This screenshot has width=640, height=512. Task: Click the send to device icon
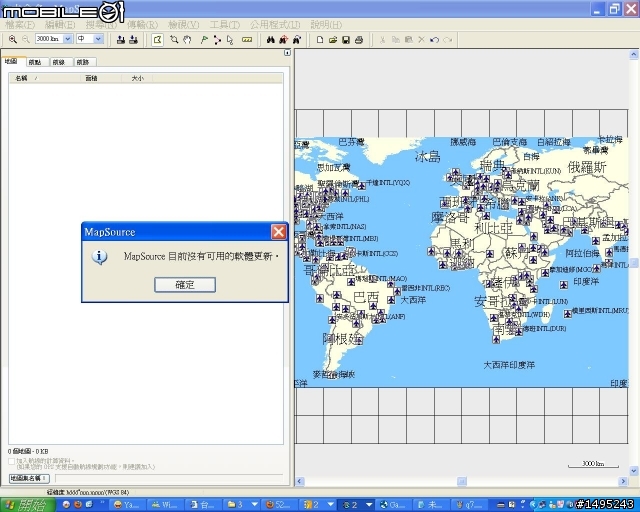tap(121, 40)
